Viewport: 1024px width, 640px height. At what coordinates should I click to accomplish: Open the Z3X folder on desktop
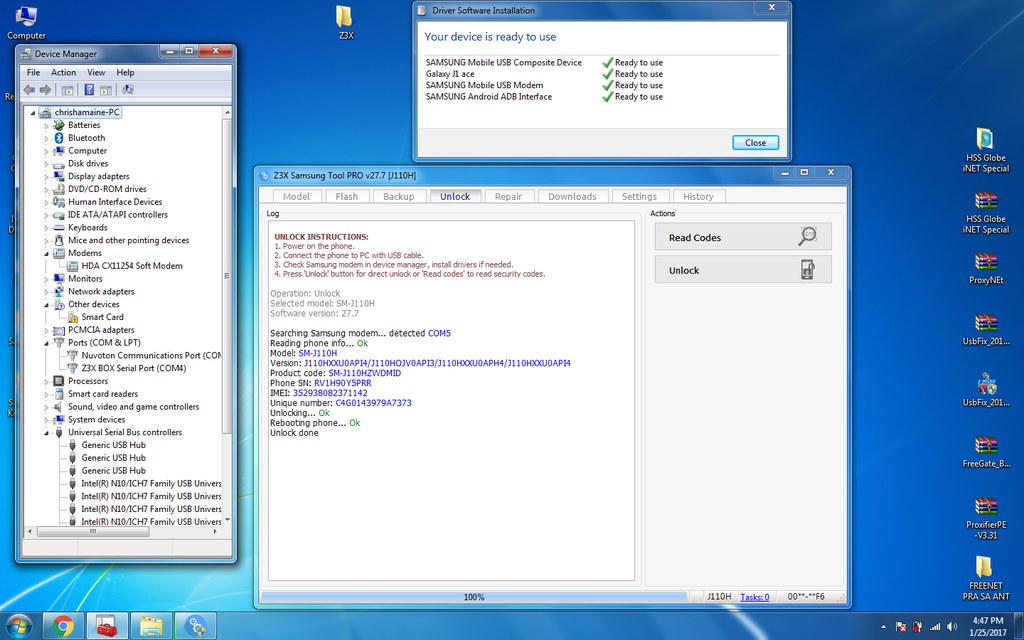point(345,22)
